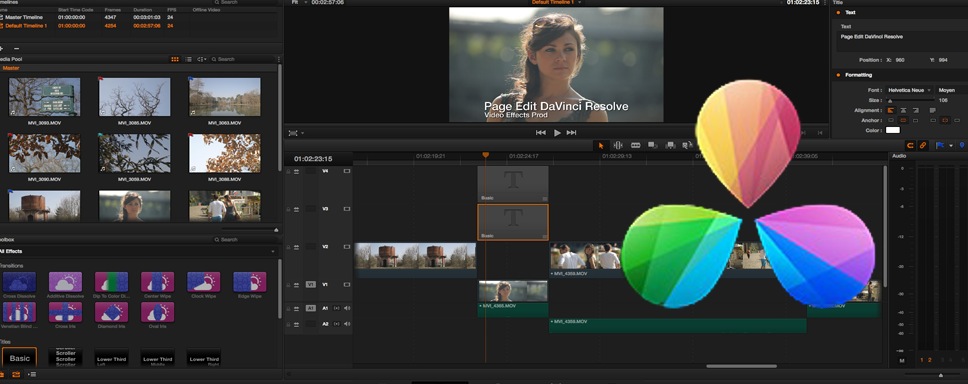Select the Basic title generator
968x384 pixels.
click(x=20, y=357)
